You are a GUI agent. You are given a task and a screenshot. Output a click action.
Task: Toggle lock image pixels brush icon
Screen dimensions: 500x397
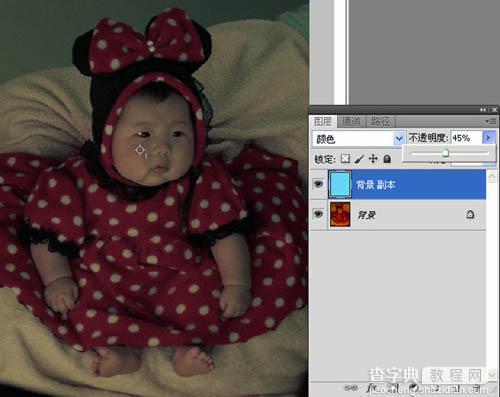[x=359, y=159]
